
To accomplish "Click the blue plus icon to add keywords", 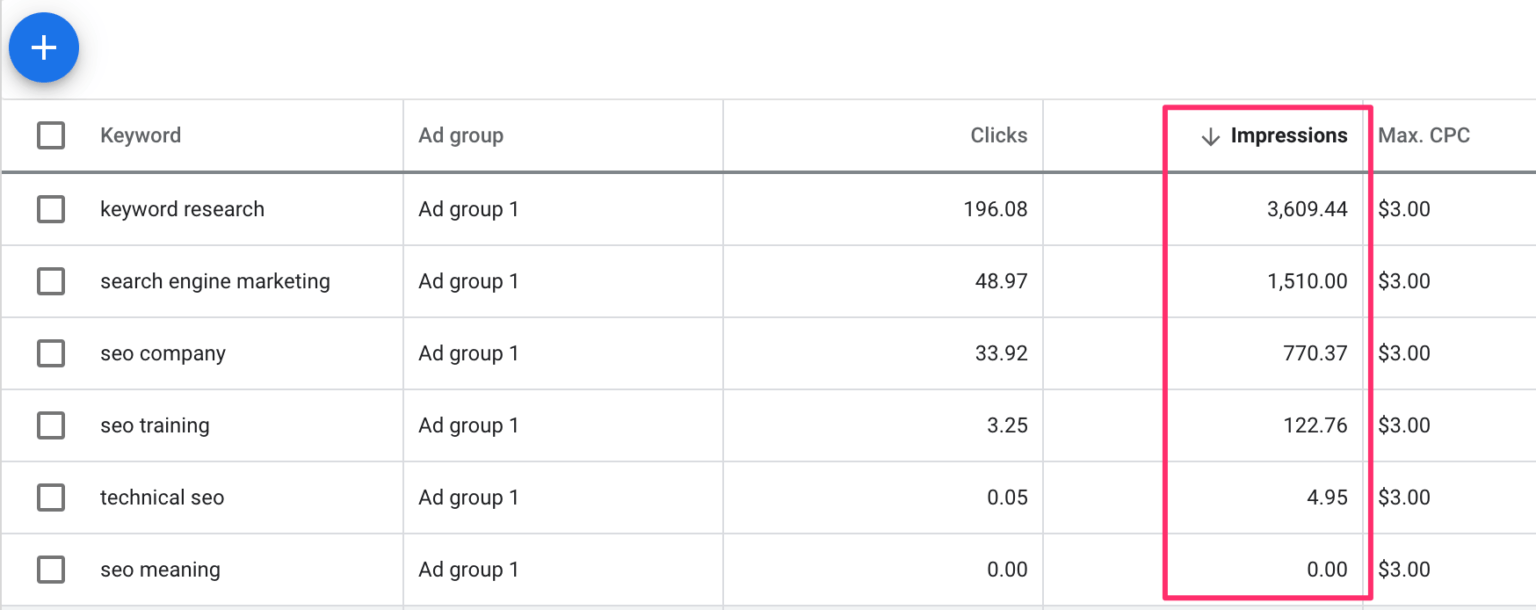I will click(x=44, y=47).
